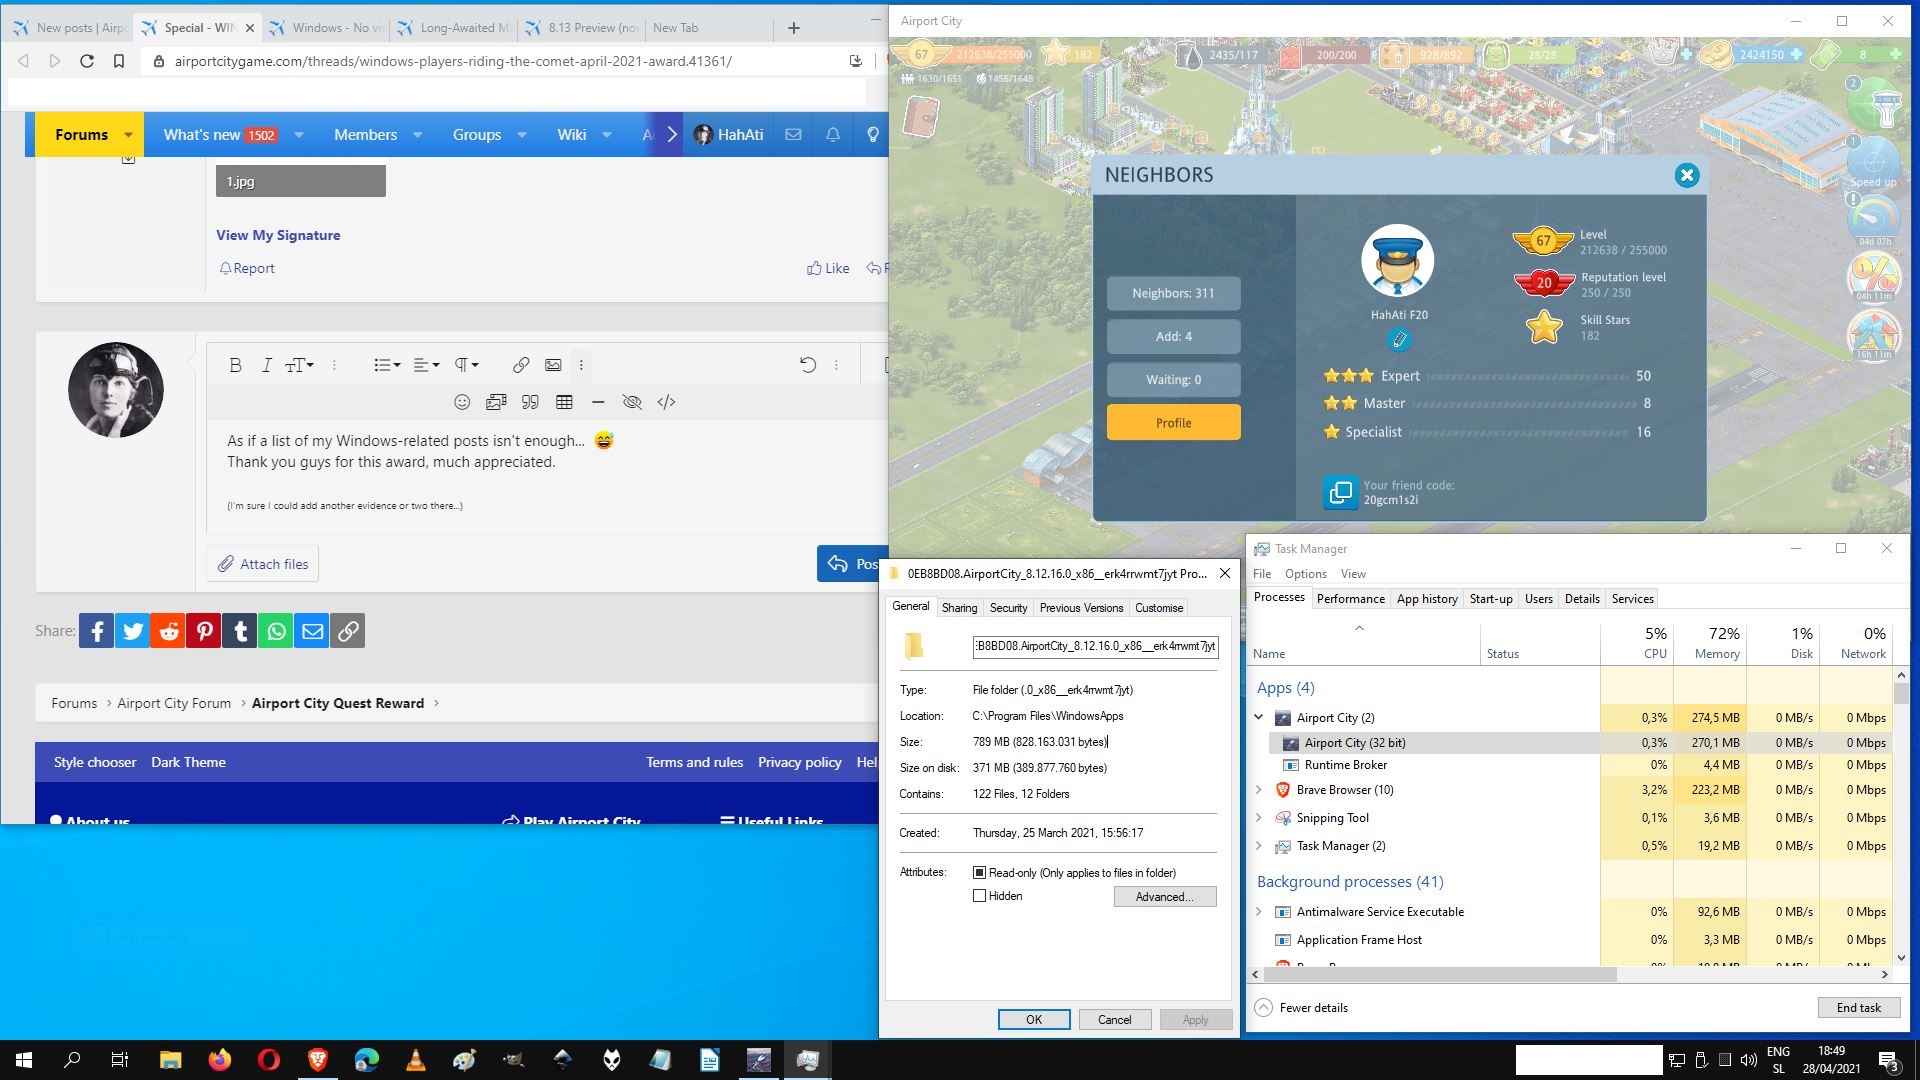Click the folder name field in Properties

point(1095,646)
